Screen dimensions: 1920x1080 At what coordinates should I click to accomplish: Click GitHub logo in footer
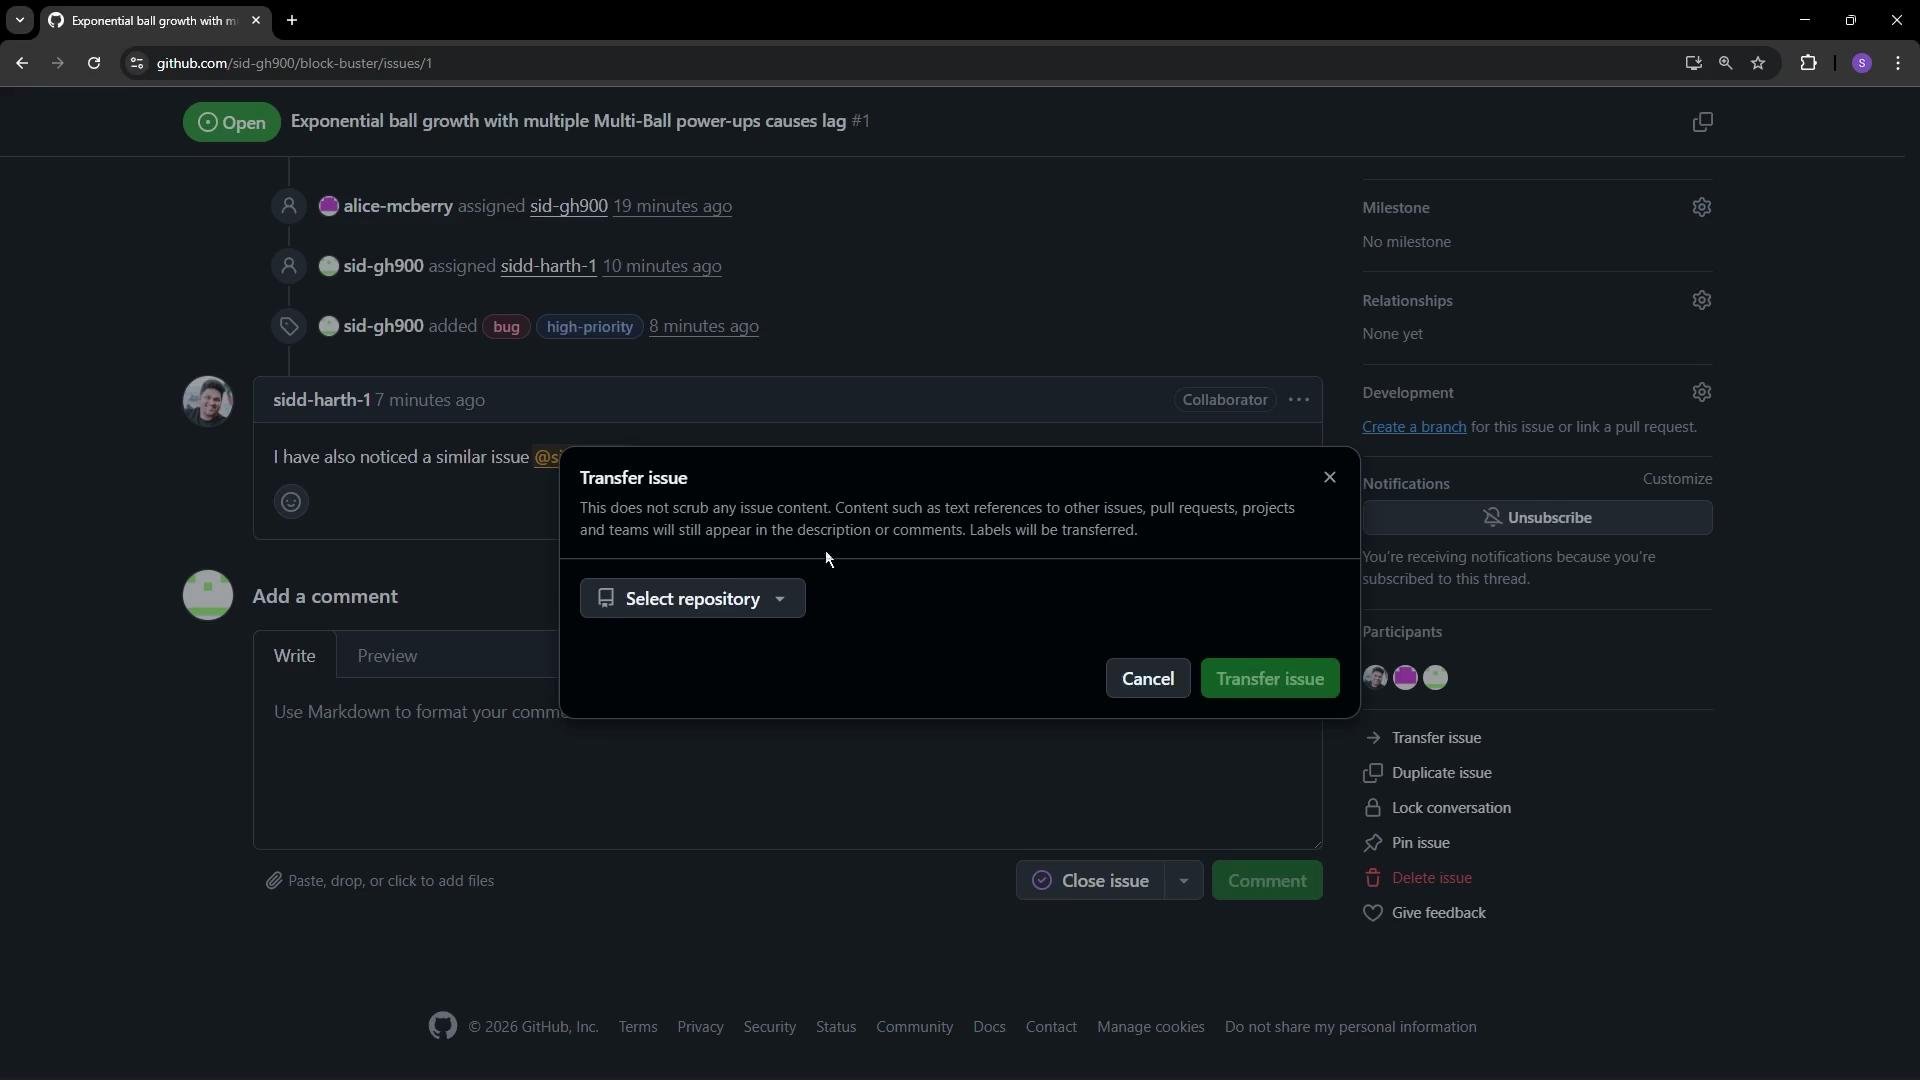click(x=443, y=1026)
